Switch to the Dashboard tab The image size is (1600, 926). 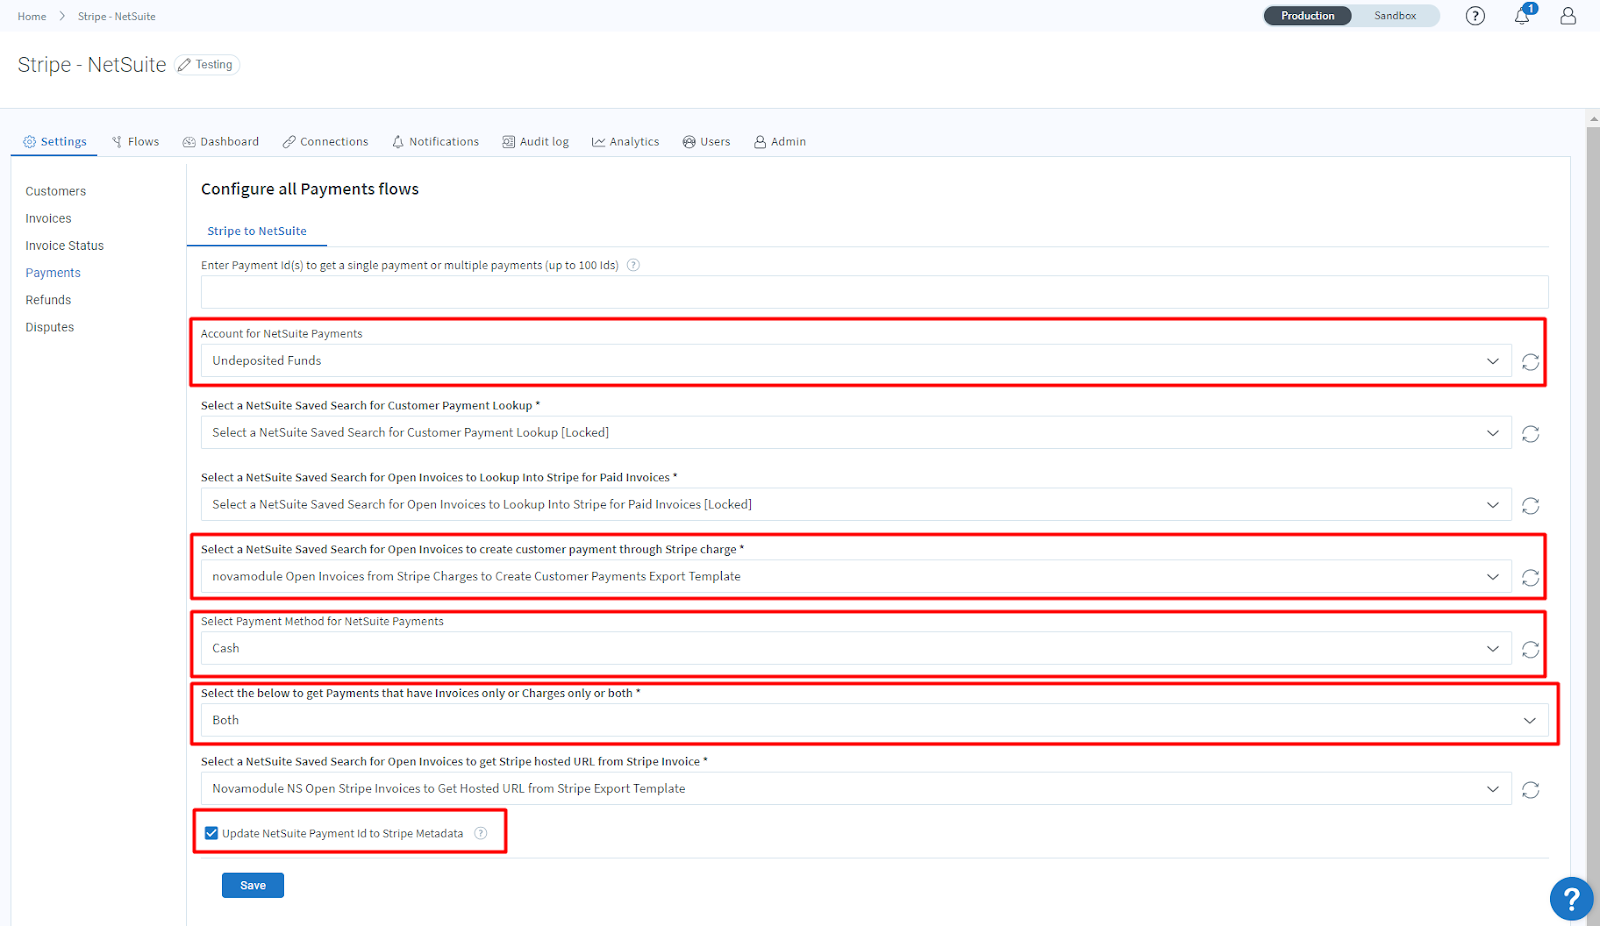(221, 142)
